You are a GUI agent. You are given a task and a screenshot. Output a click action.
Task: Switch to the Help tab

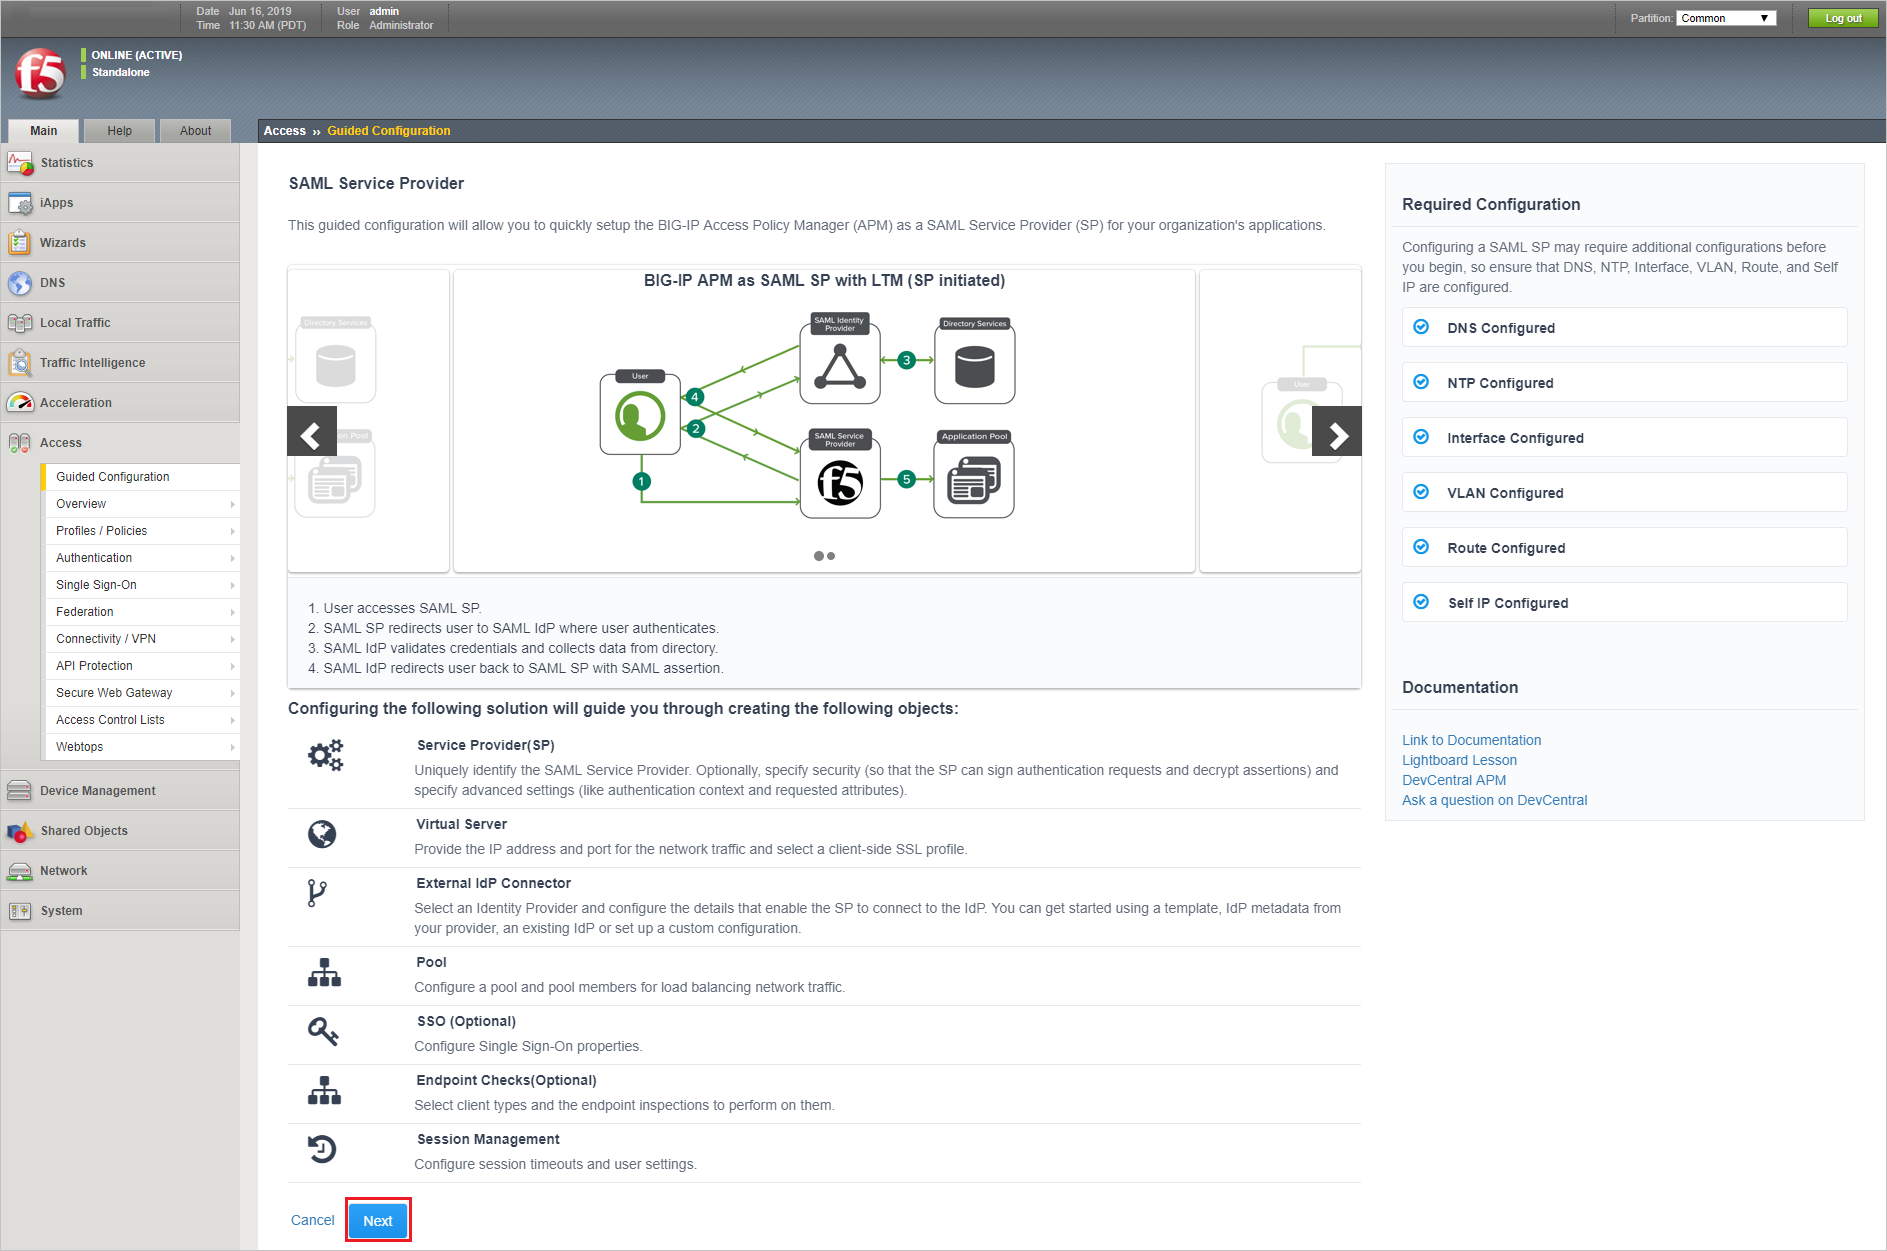tap(120, 131)
